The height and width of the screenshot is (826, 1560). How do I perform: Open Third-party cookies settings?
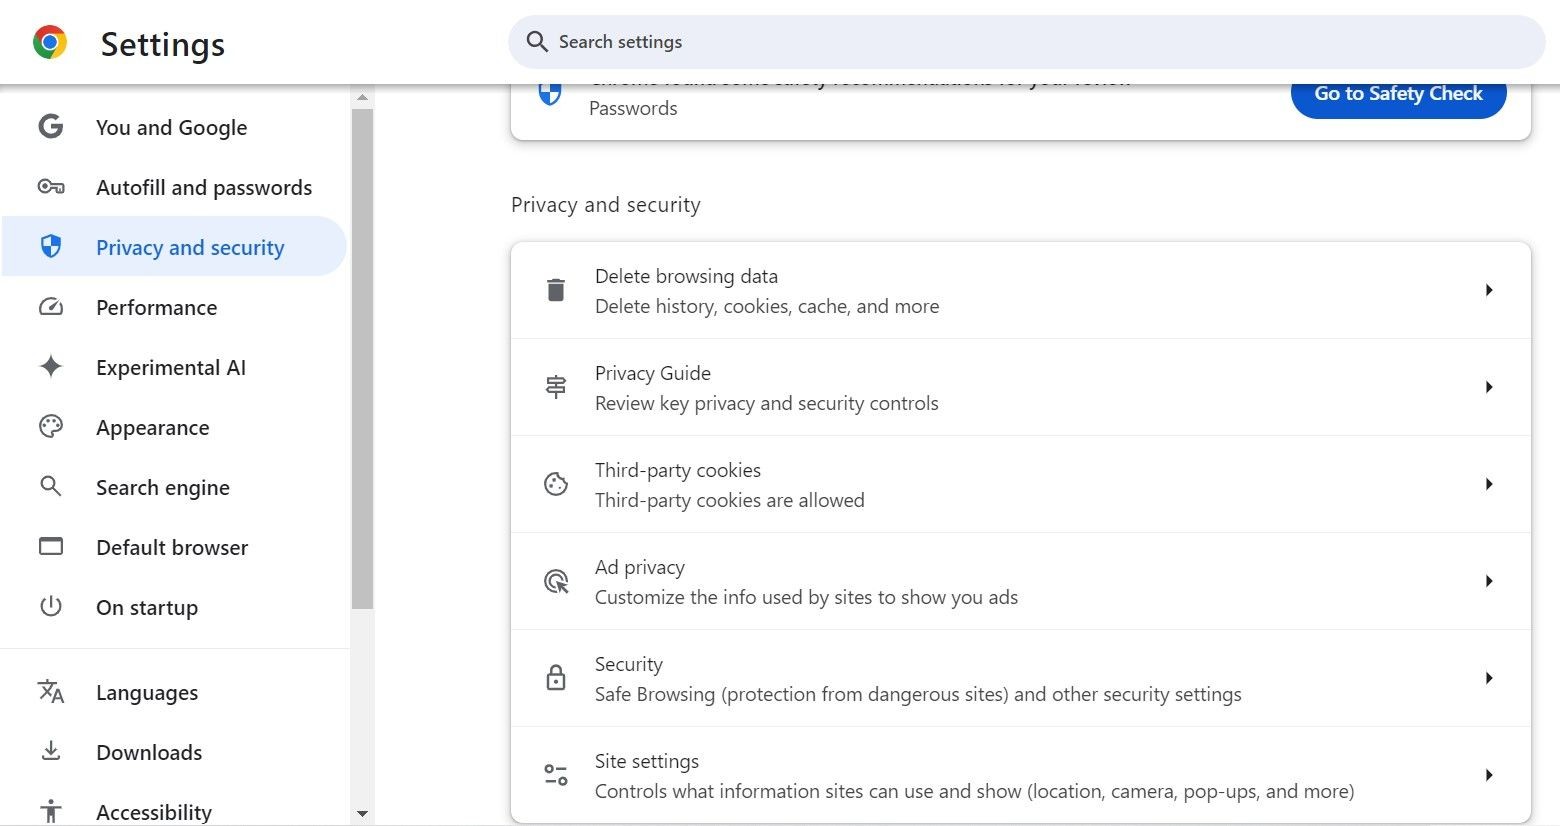coord(1021,484)
